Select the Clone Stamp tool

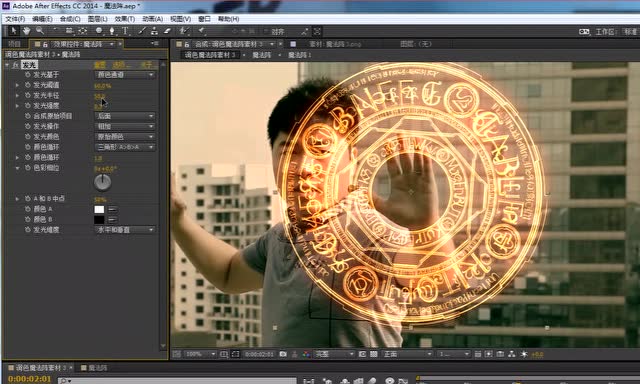[x=154, y=31]
